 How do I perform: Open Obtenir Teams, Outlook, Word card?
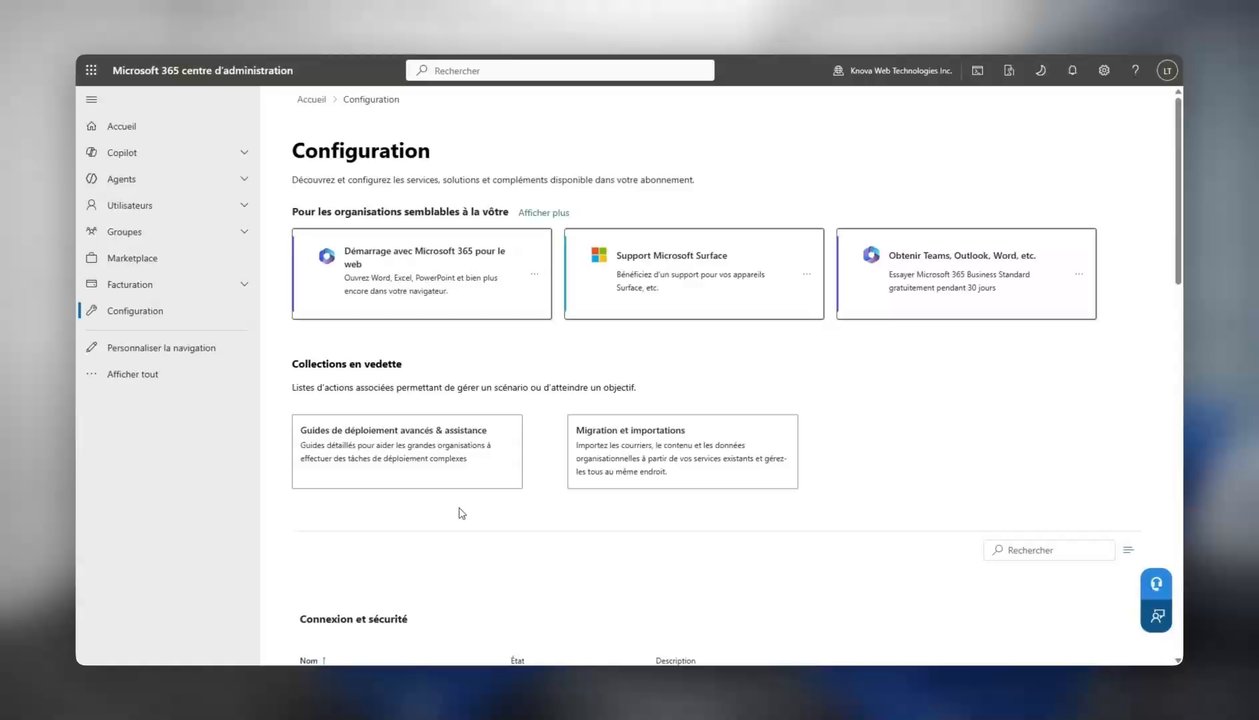coord(966,274)
